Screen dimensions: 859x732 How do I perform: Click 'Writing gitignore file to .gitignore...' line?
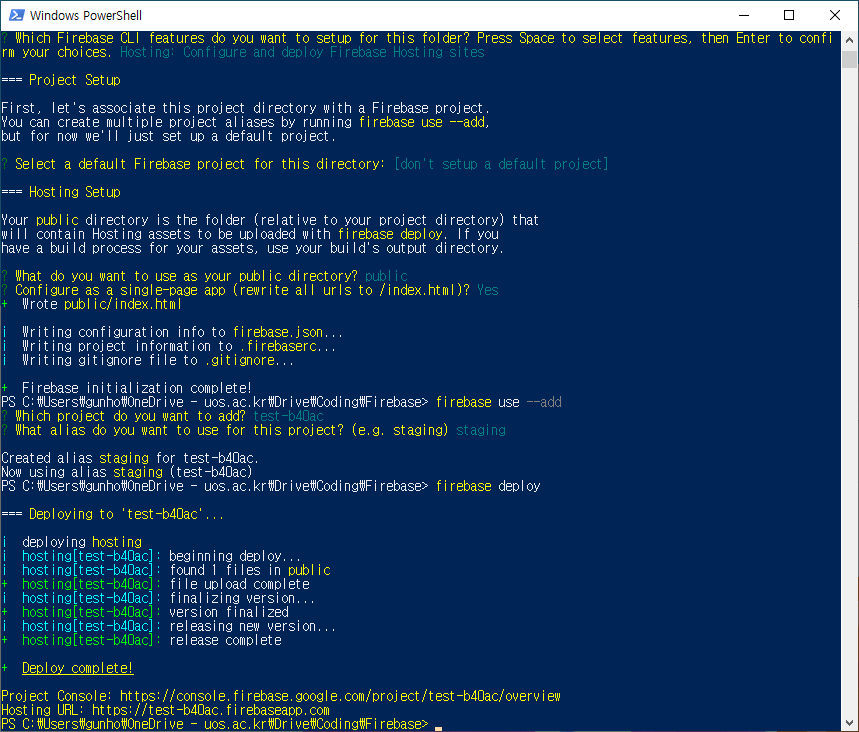click(x=158, y=360)
